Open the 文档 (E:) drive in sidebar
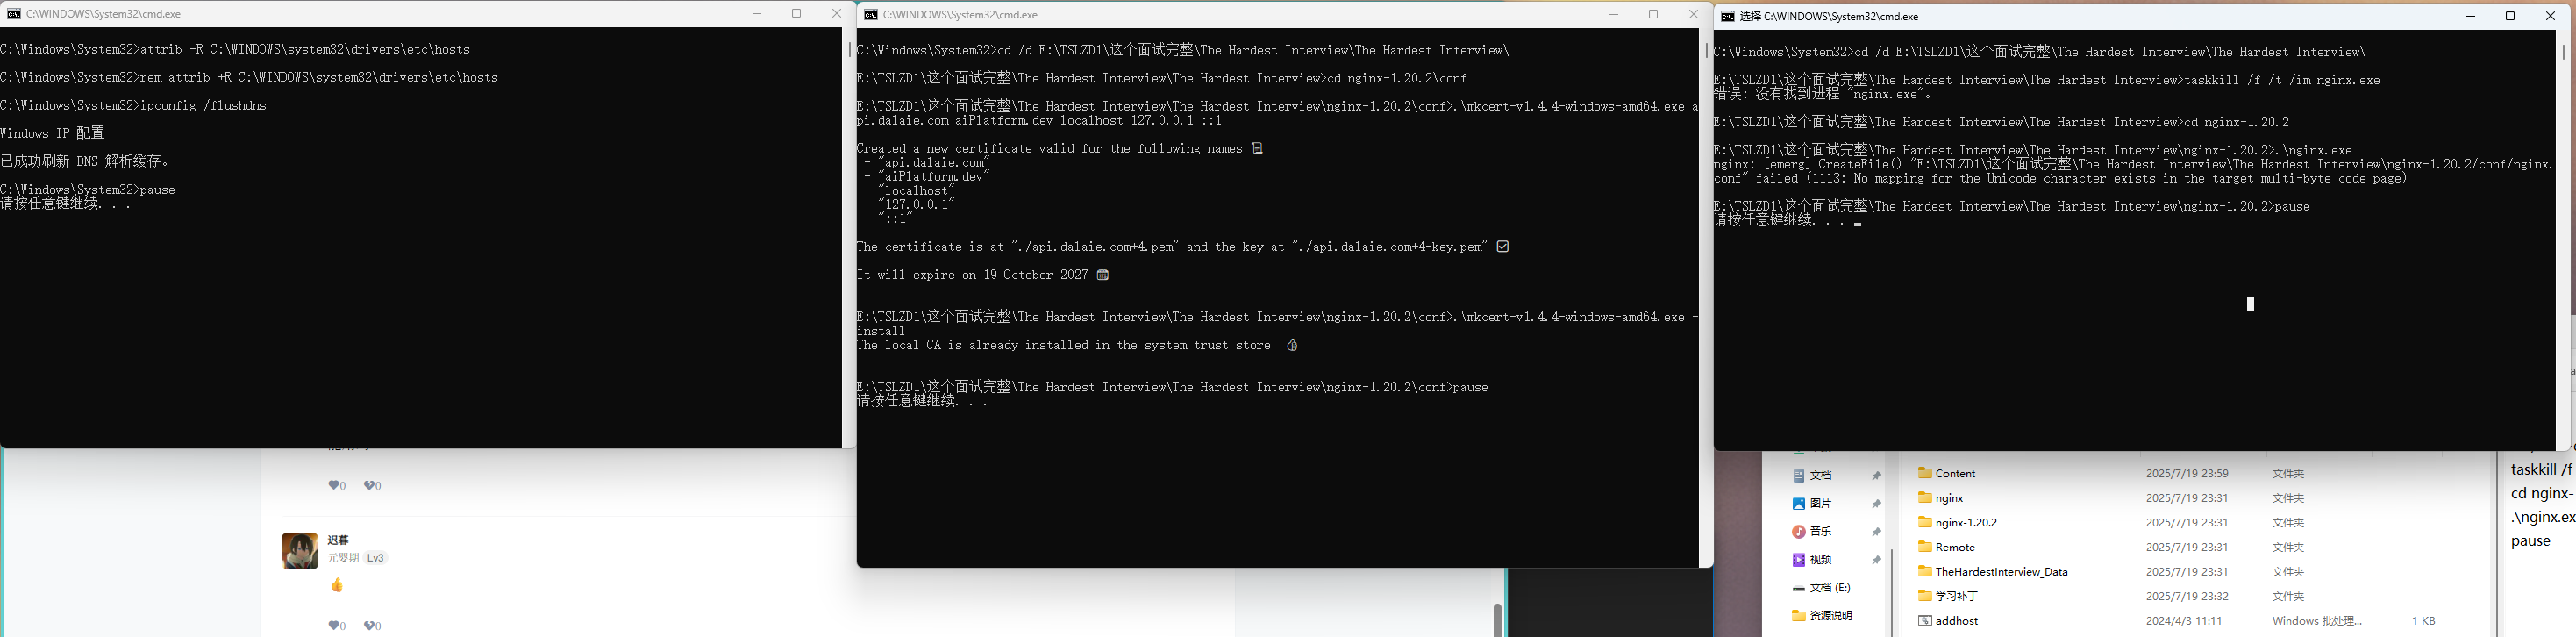 click(1829, 587)
